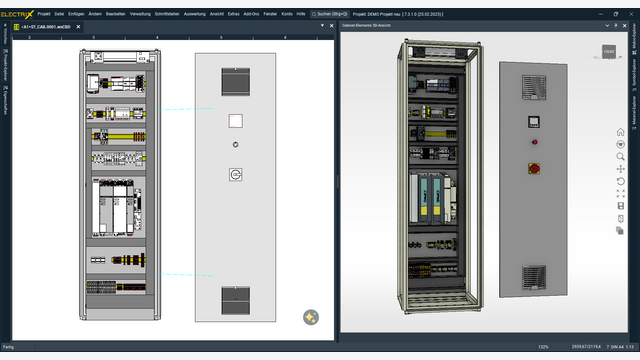This screenshot has height=360, width=640.
Task: Select the rotary main switch on 2D door
Action: [x=236, y=175]
